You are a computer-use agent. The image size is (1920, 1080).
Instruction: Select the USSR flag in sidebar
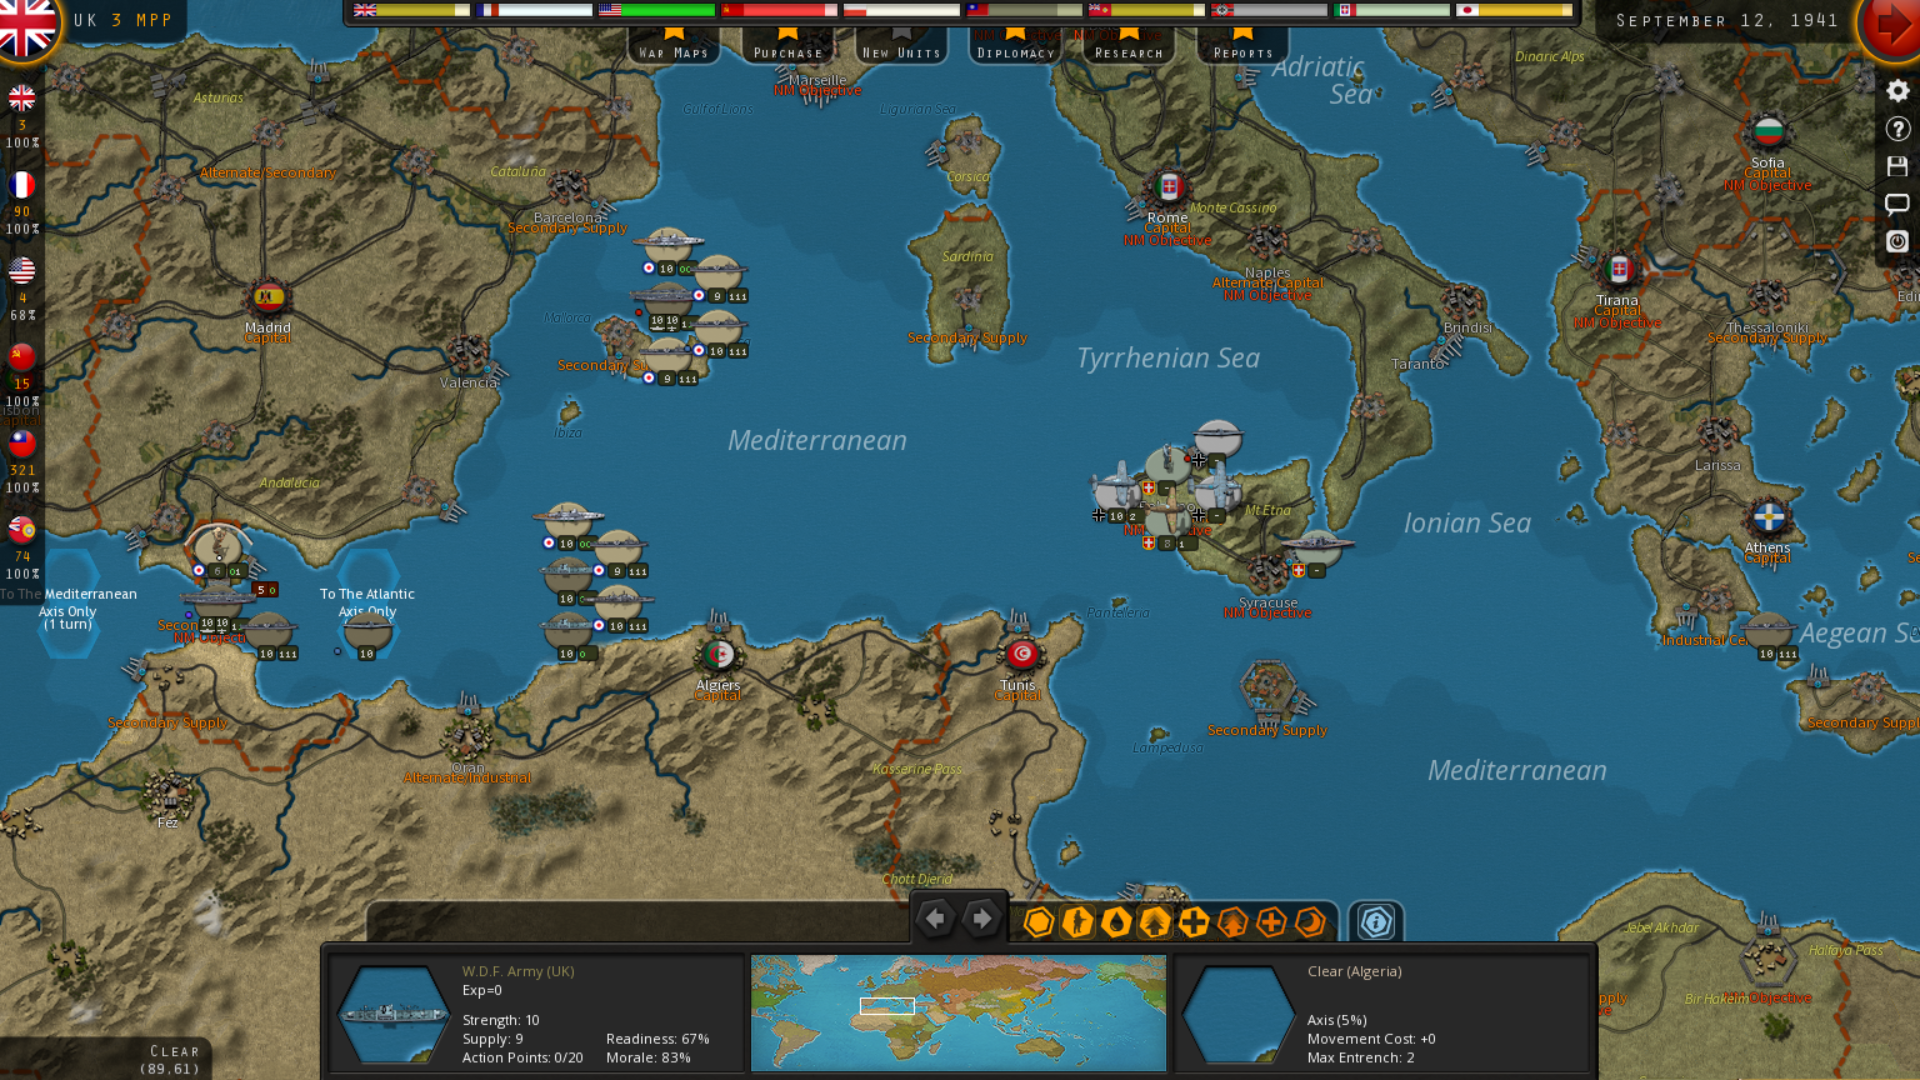pyautogui.click(x=22, y=357)
